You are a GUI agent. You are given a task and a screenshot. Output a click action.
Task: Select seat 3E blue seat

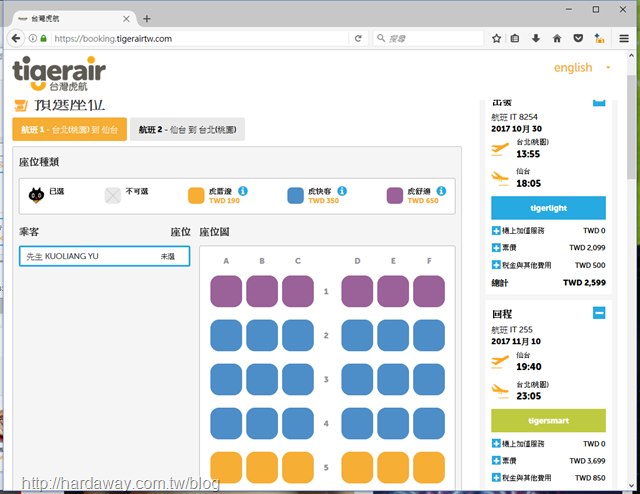click(x=393, y=379)
